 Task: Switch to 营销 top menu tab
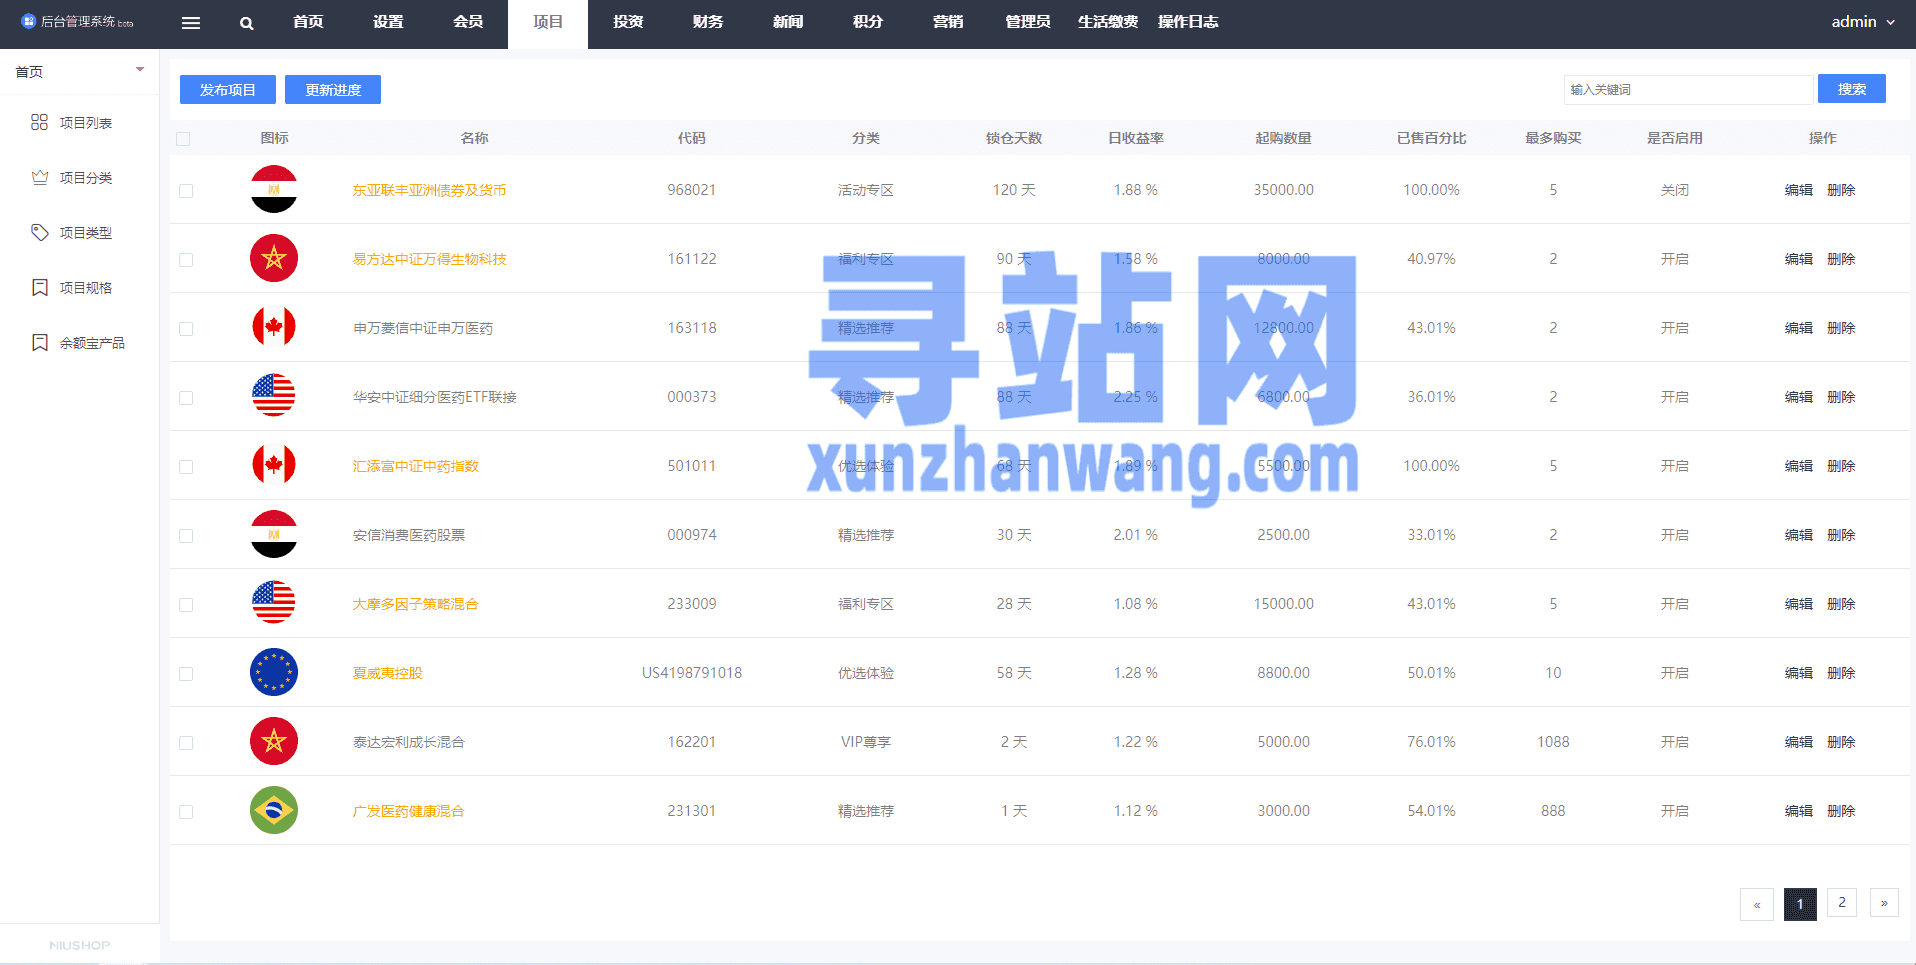pos(948,22)
